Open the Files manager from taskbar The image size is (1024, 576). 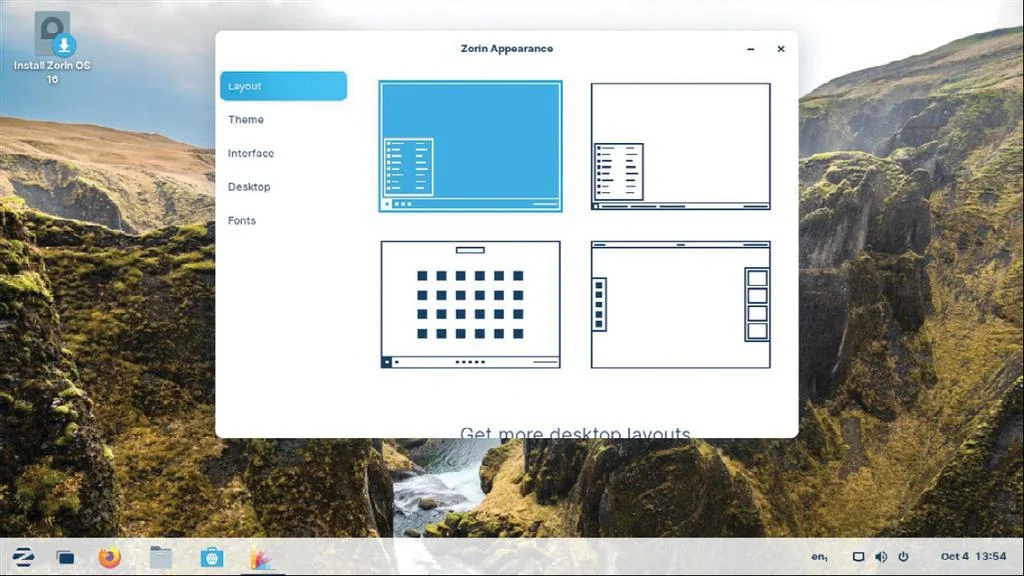click(x=161, y=557)
